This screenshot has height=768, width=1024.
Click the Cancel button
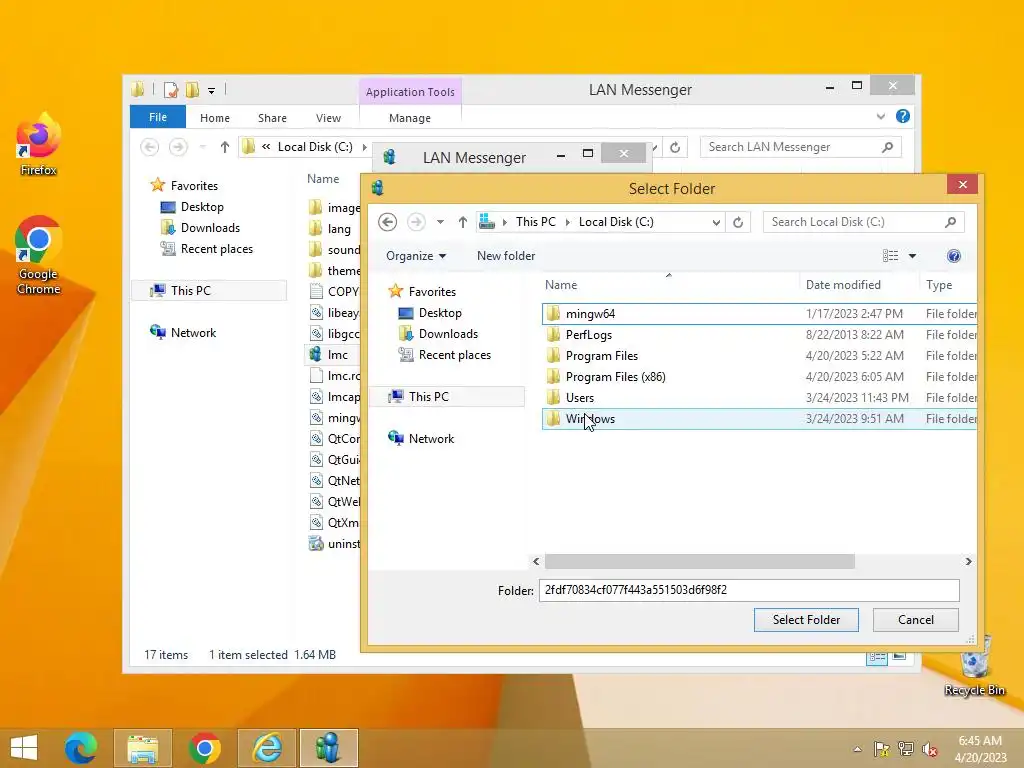[916, 620]
